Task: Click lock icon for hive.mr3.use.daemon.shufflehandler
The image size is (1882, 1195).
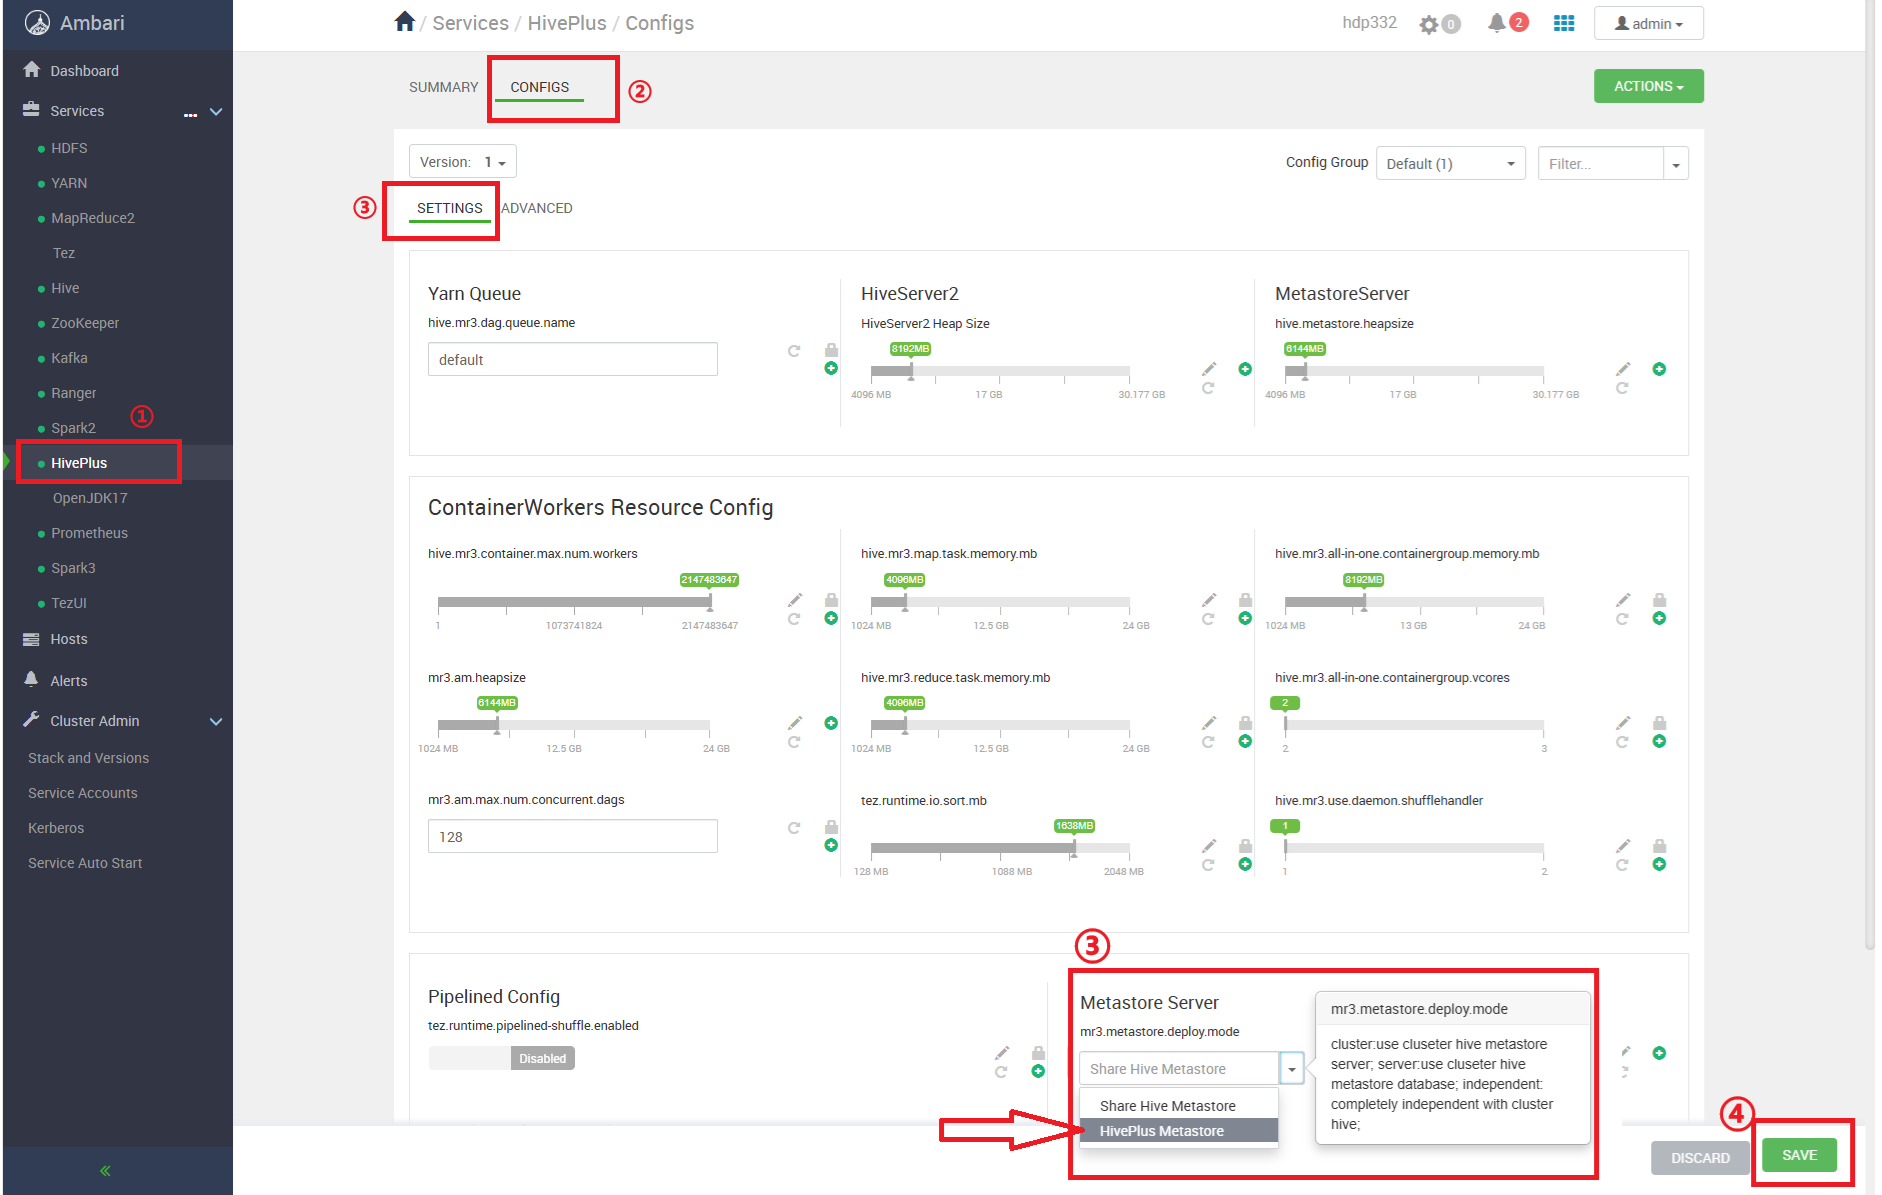Action: pos(1659,846)
